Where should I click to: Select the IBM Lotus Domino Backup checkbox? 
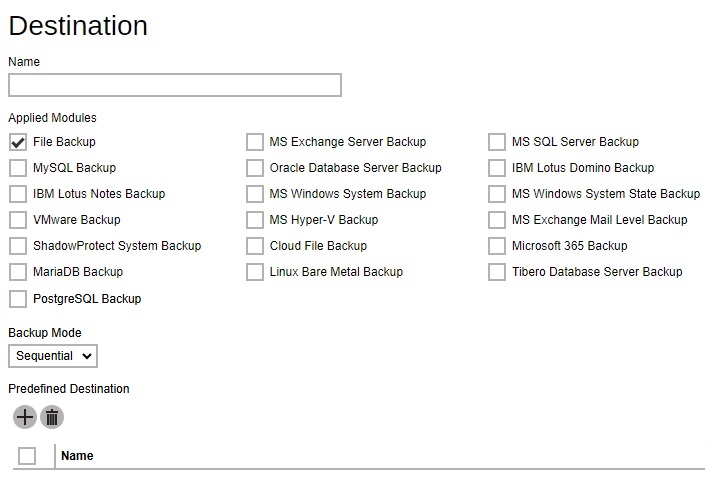click(497, 168)
